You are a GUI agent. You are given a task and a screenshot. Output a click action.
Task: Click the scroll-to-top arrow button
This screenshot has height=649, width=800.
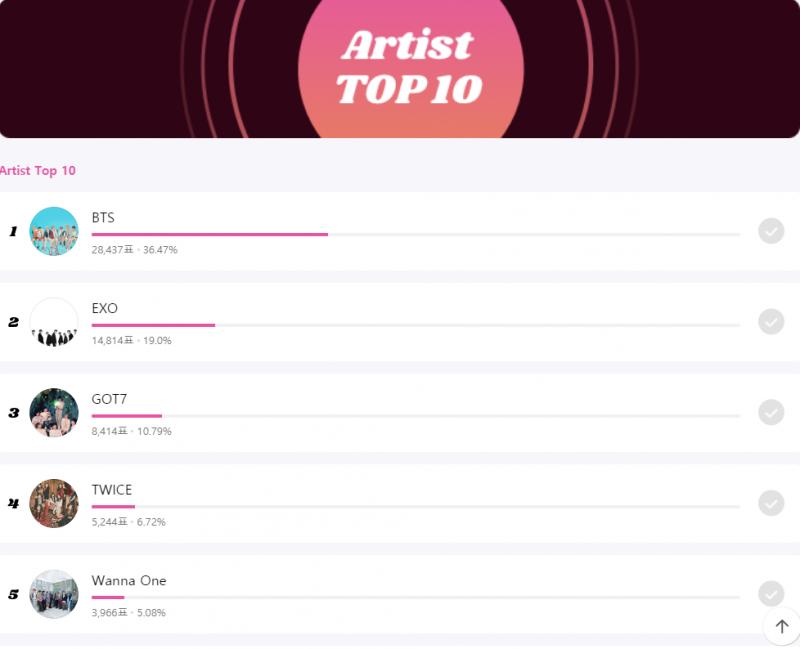tap(782, 626)
